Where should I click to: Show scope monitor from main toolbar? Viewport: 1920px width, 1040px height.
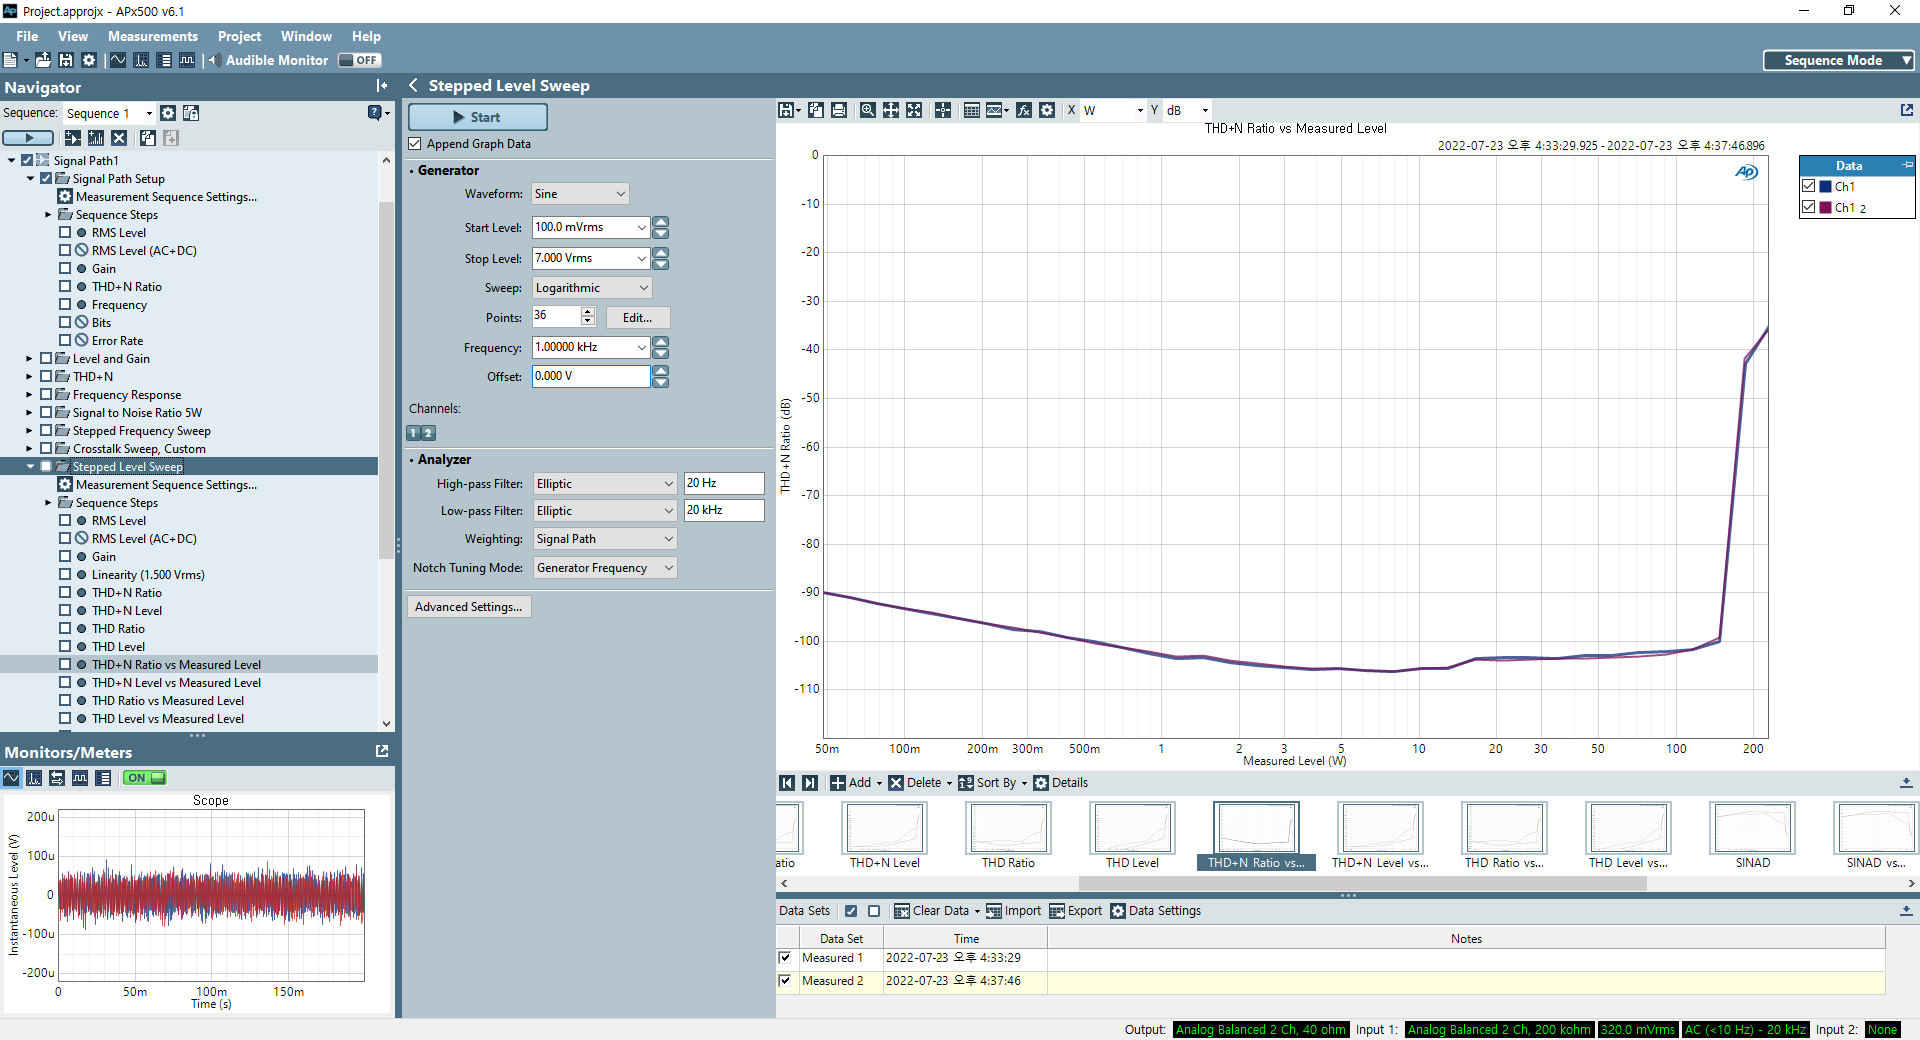tap(118, 60)
